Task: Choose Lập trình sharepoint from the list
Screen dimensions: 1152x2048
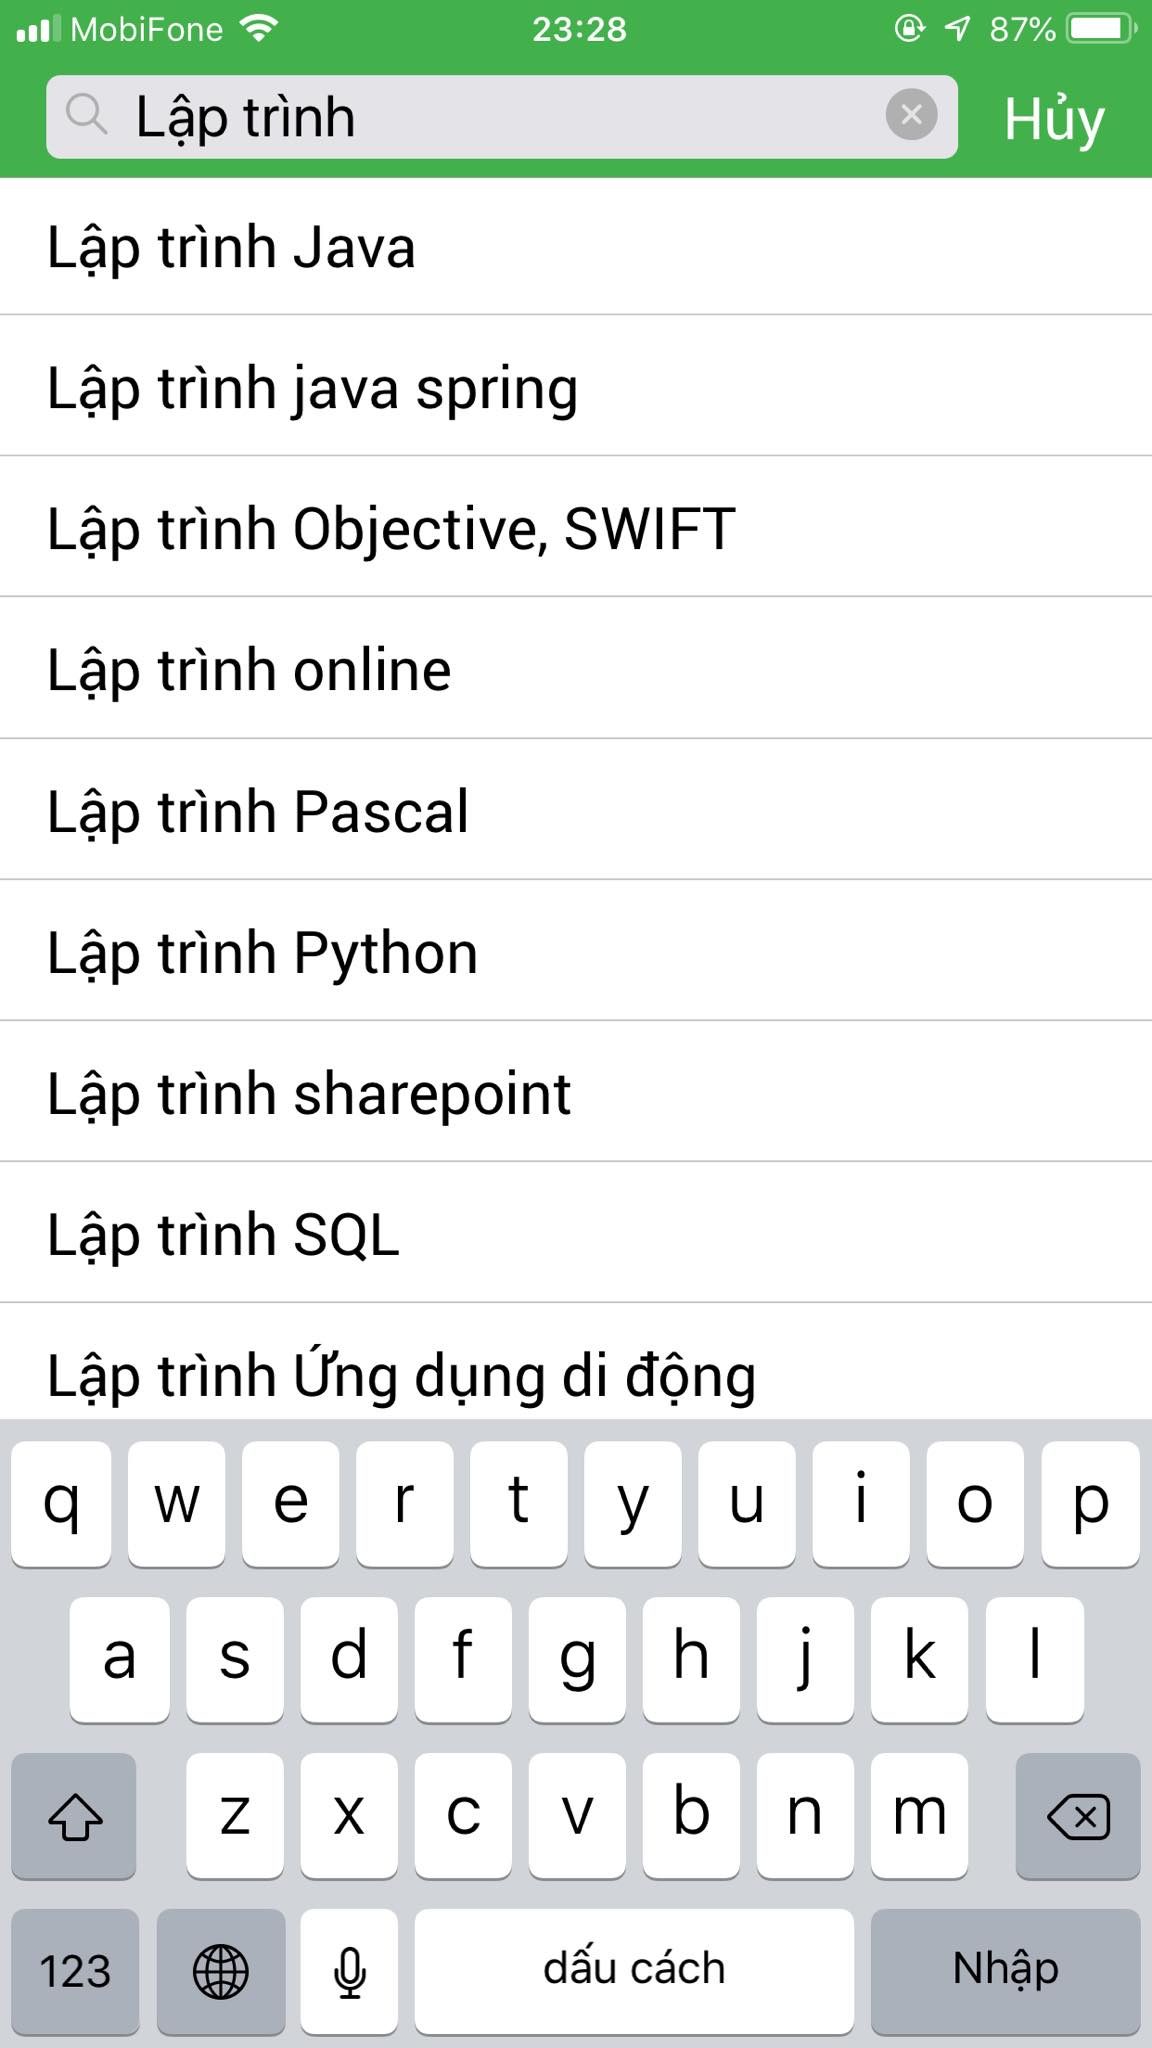Action: [x=307, y=1092]
